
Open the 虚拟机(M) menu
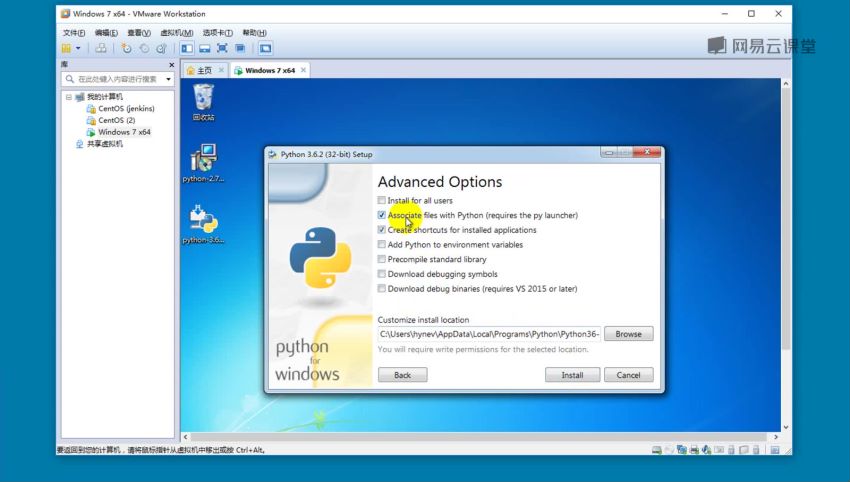coord(177,33)
